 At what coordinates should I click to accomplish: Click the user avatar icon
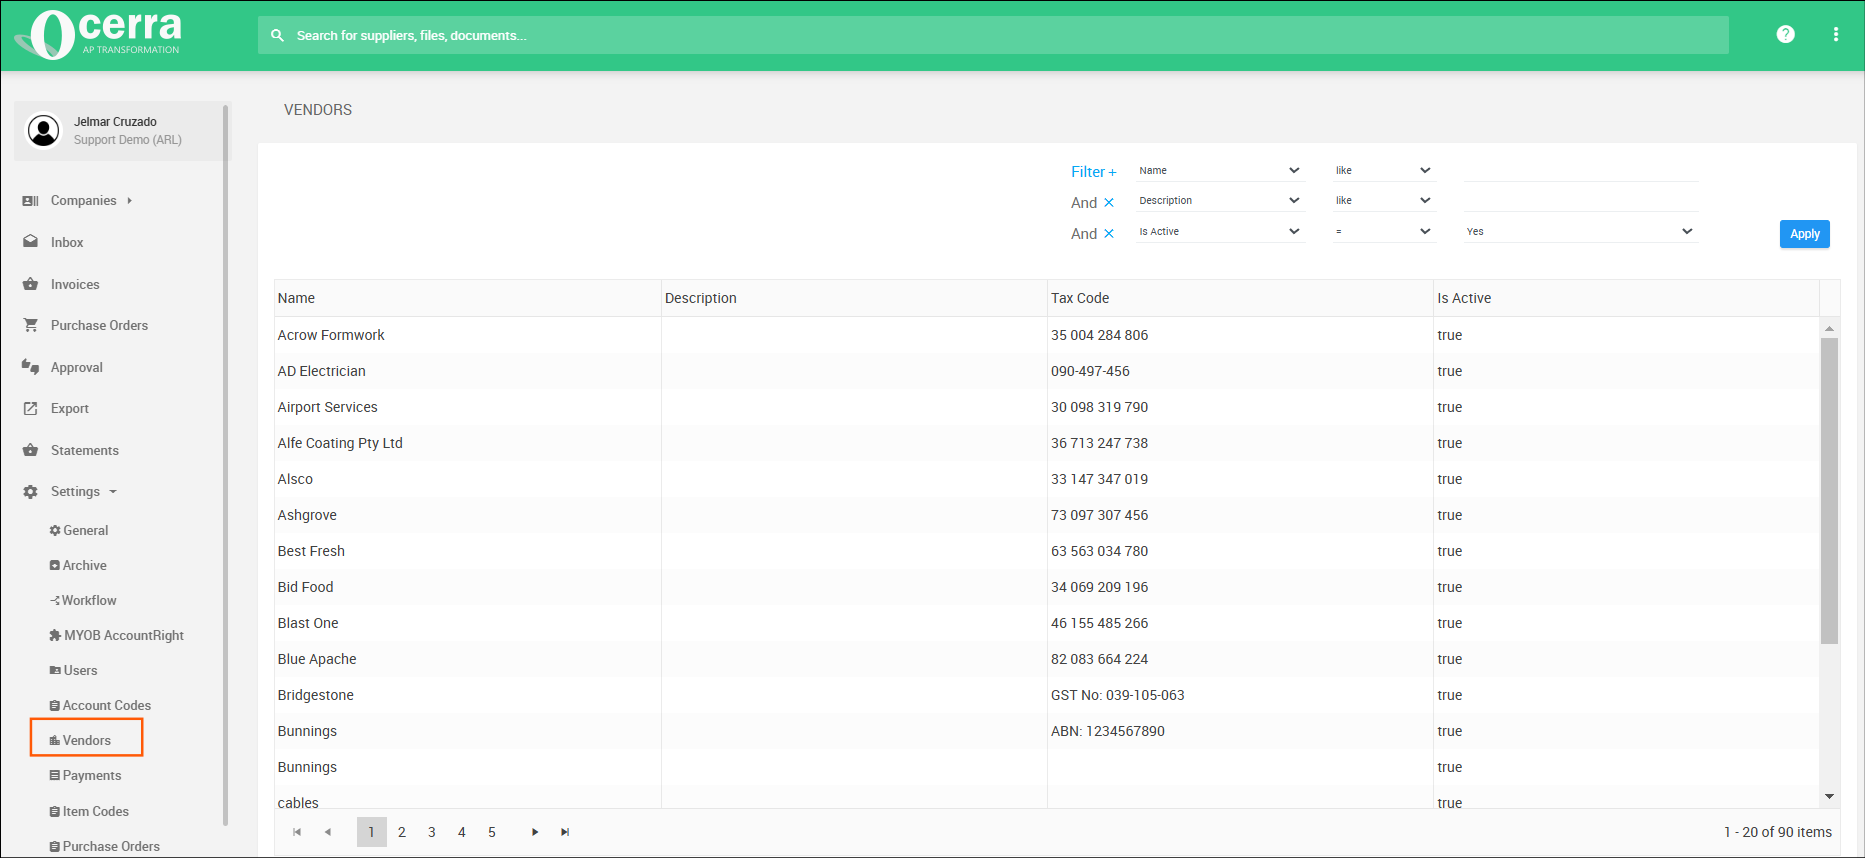(44, 131)
